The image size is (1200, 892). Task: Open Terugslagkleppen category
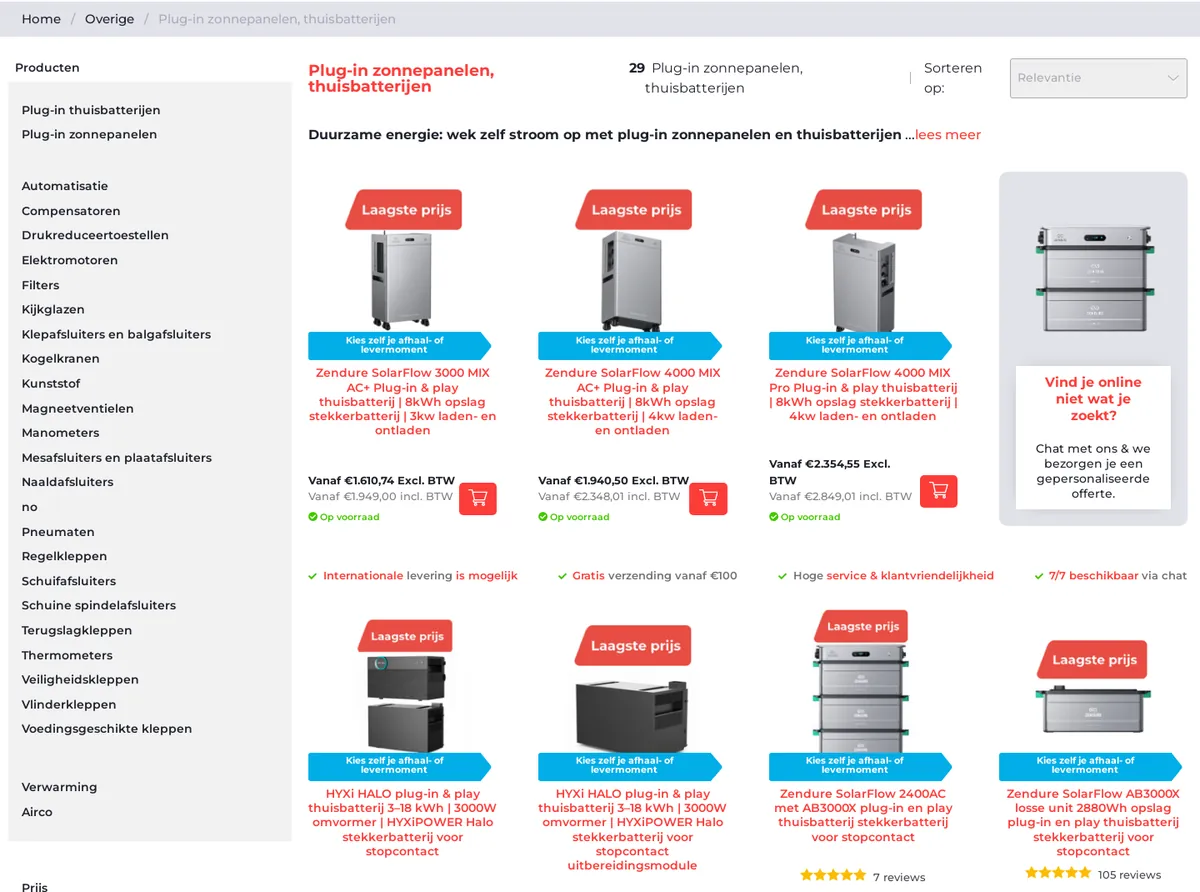click(77, 630)
